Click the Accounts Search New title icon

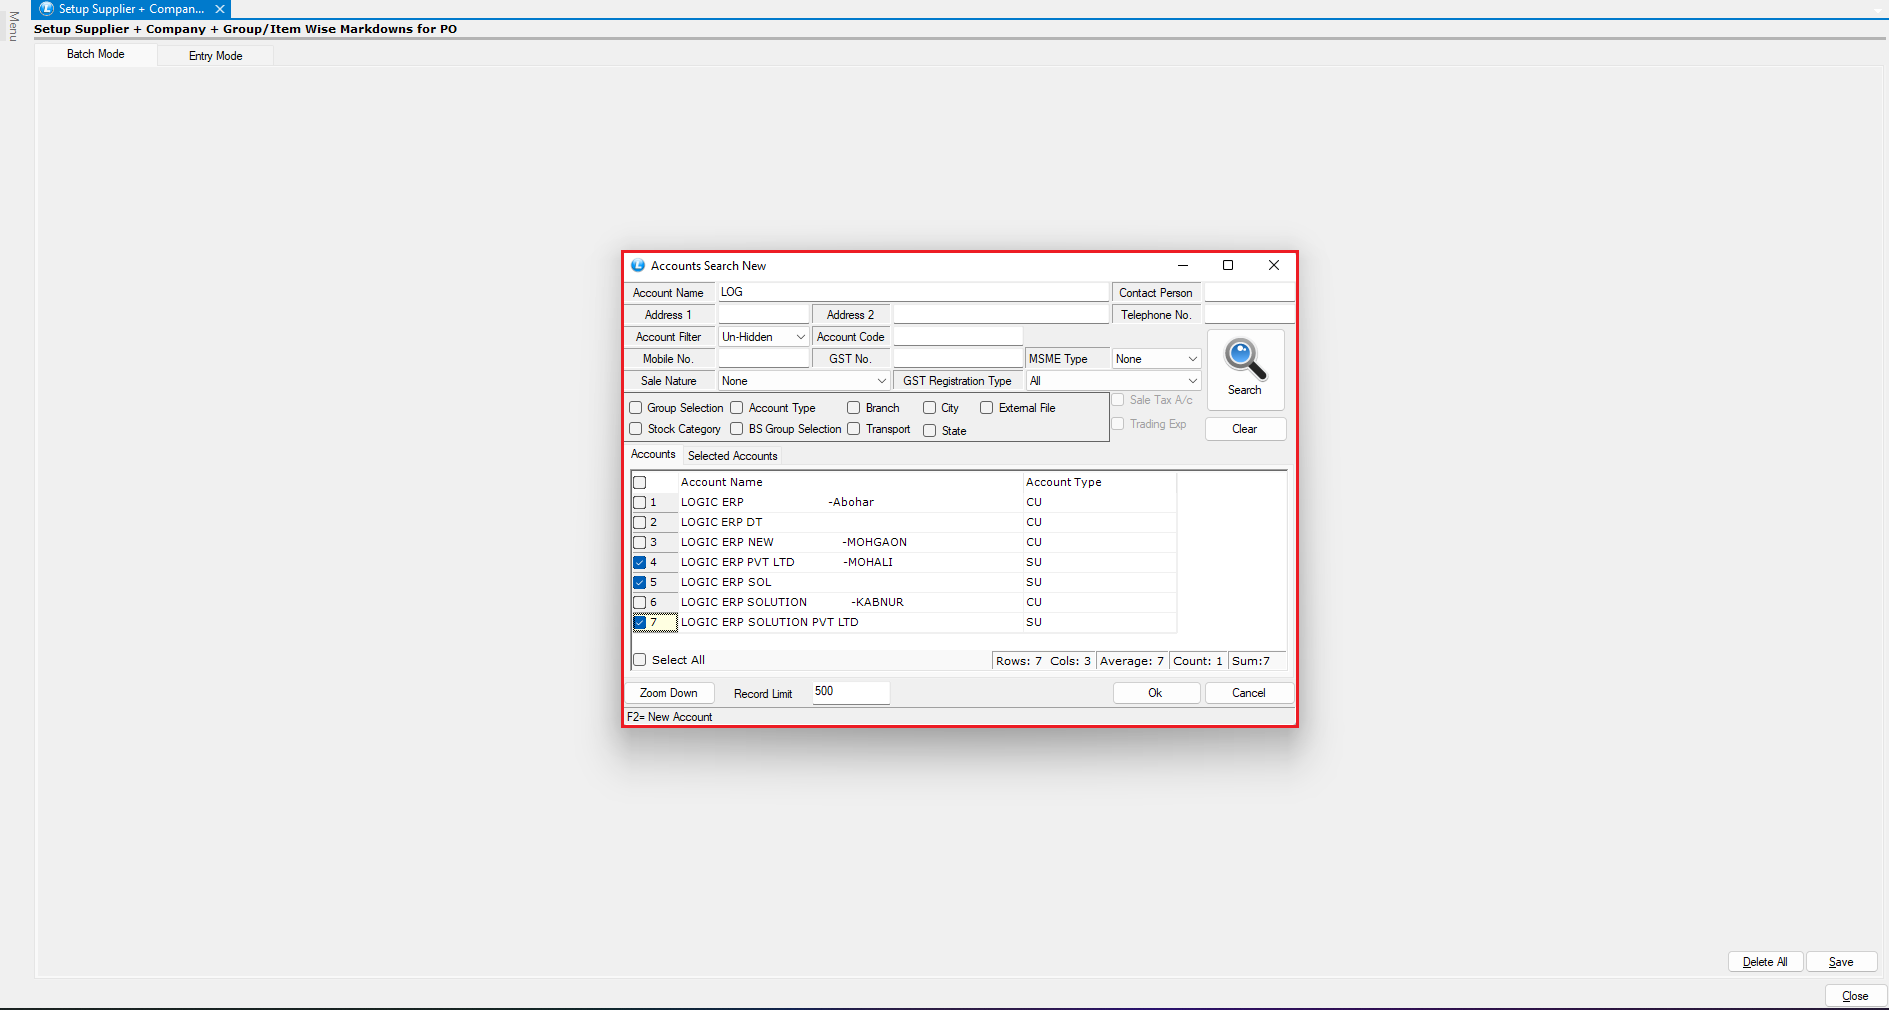coord(638,266)
